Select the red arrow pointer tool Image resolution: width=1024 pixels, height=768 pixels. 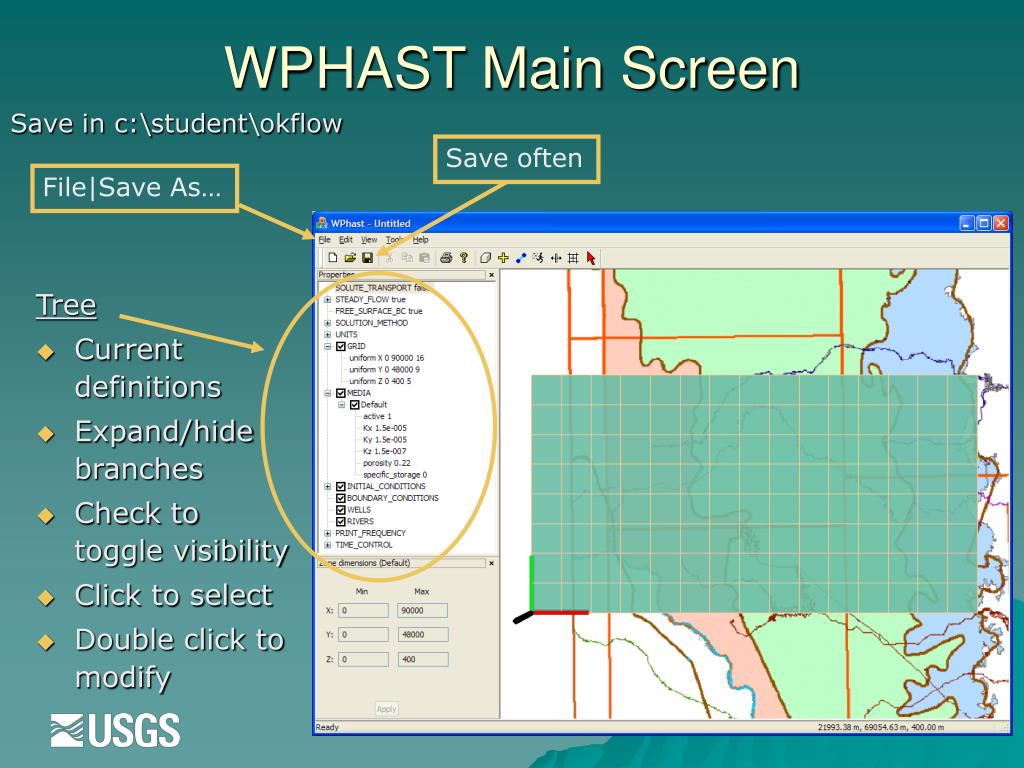[x=591, y=258]
